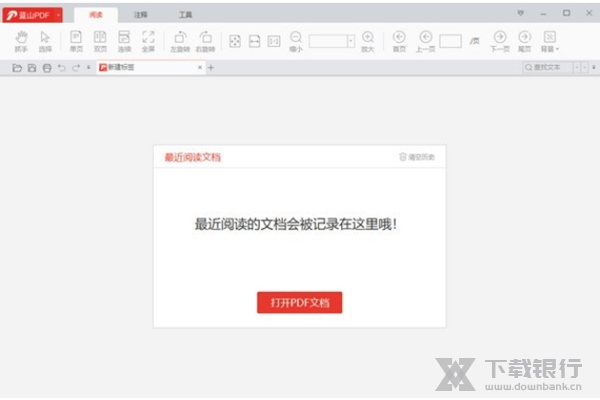Click the 查找文本 search field
The height and width of the screenshot is (400, 600).
(547, 67)
